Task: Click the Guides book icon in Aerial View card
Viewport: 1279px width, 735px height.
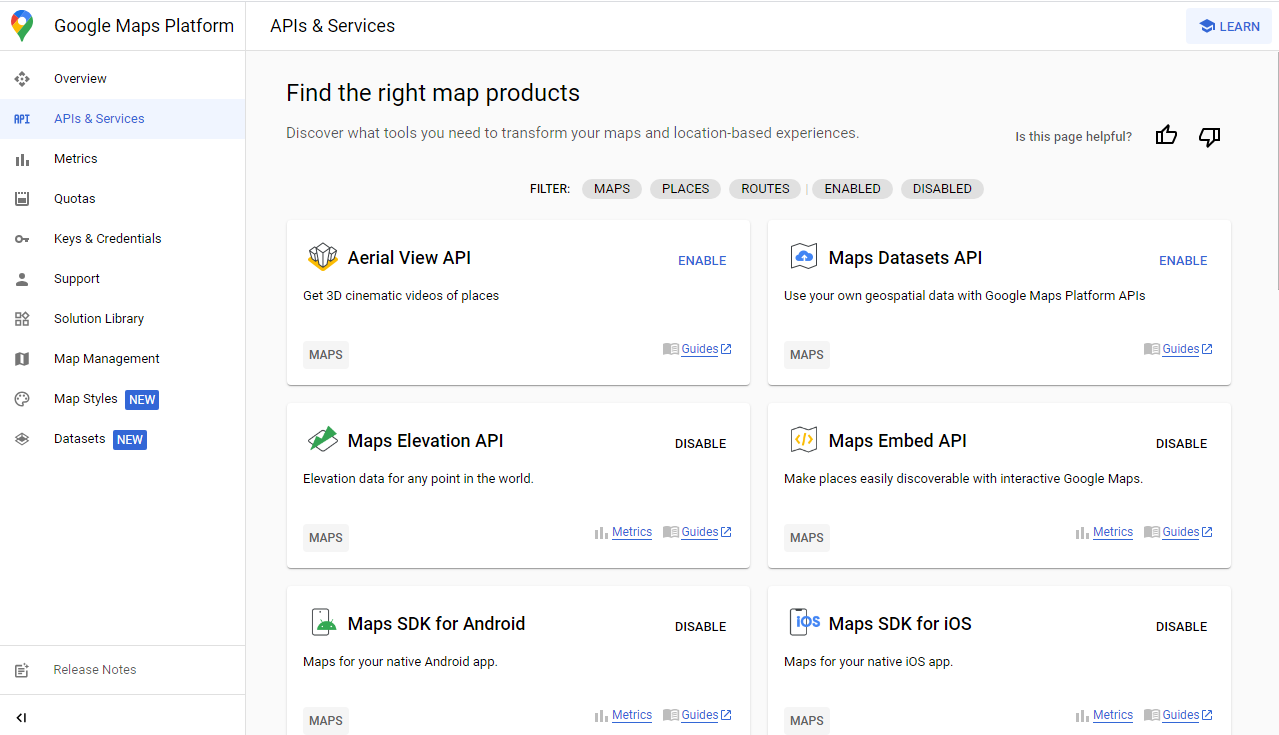Action: 671,349
